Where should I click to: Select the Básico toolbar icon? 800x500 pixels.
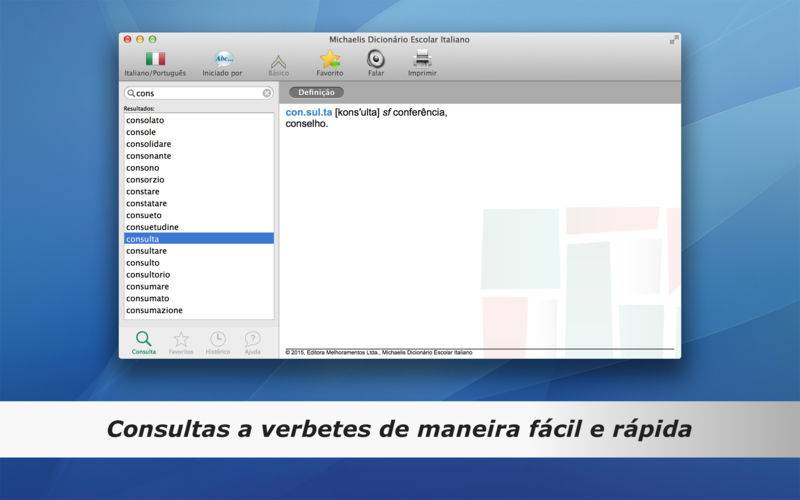click(x=279, y=62)
